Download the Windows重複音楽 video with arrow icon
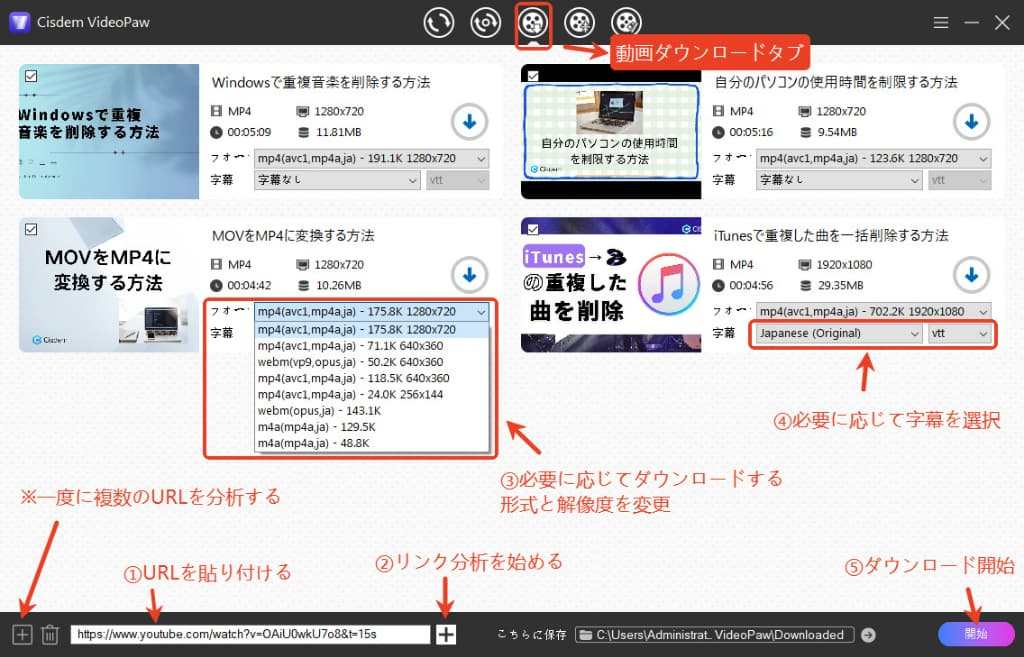 (x=468, y=121)
